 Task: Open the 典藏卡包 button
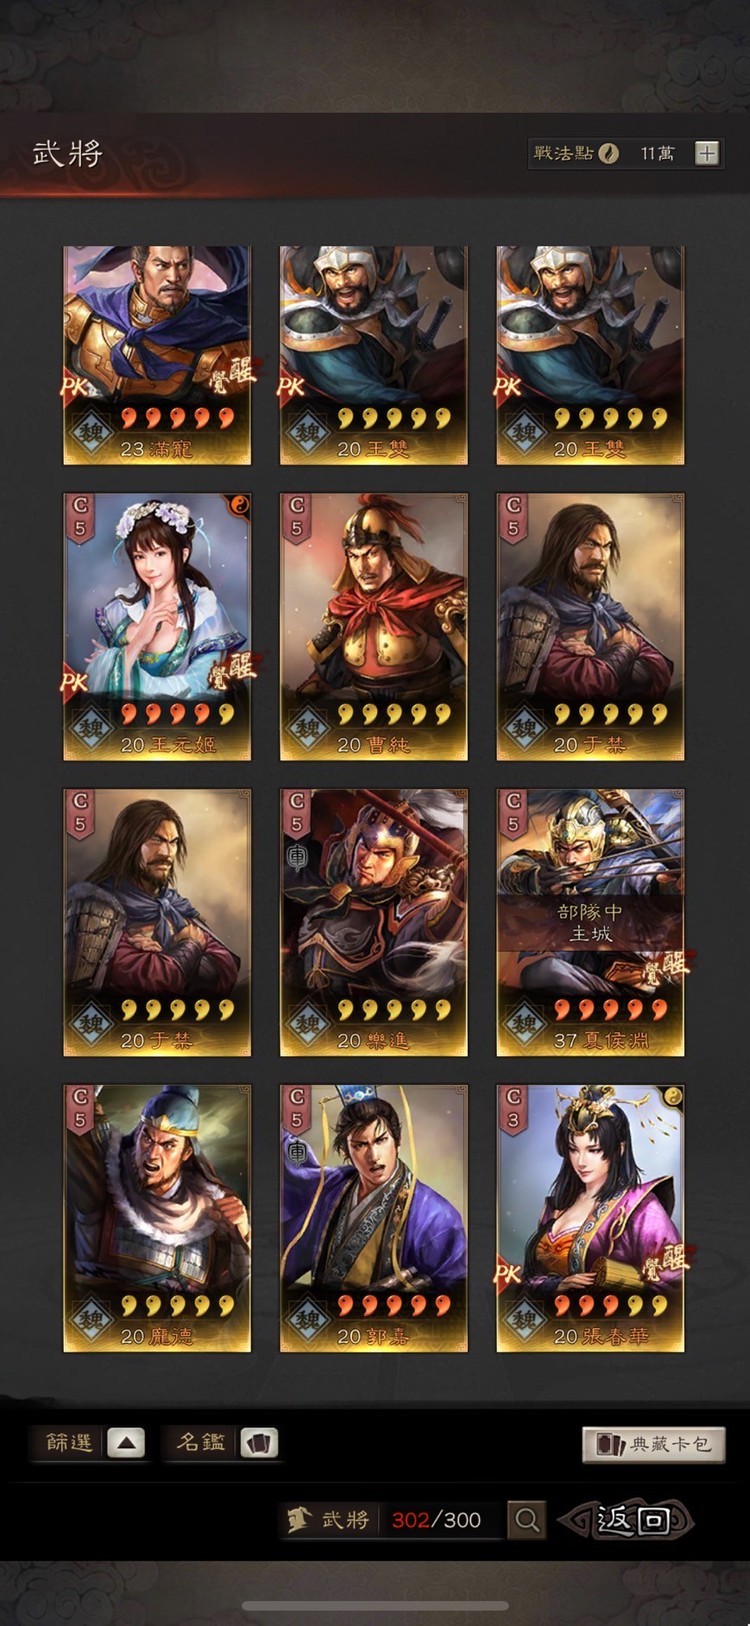[x=654, y=1444]
